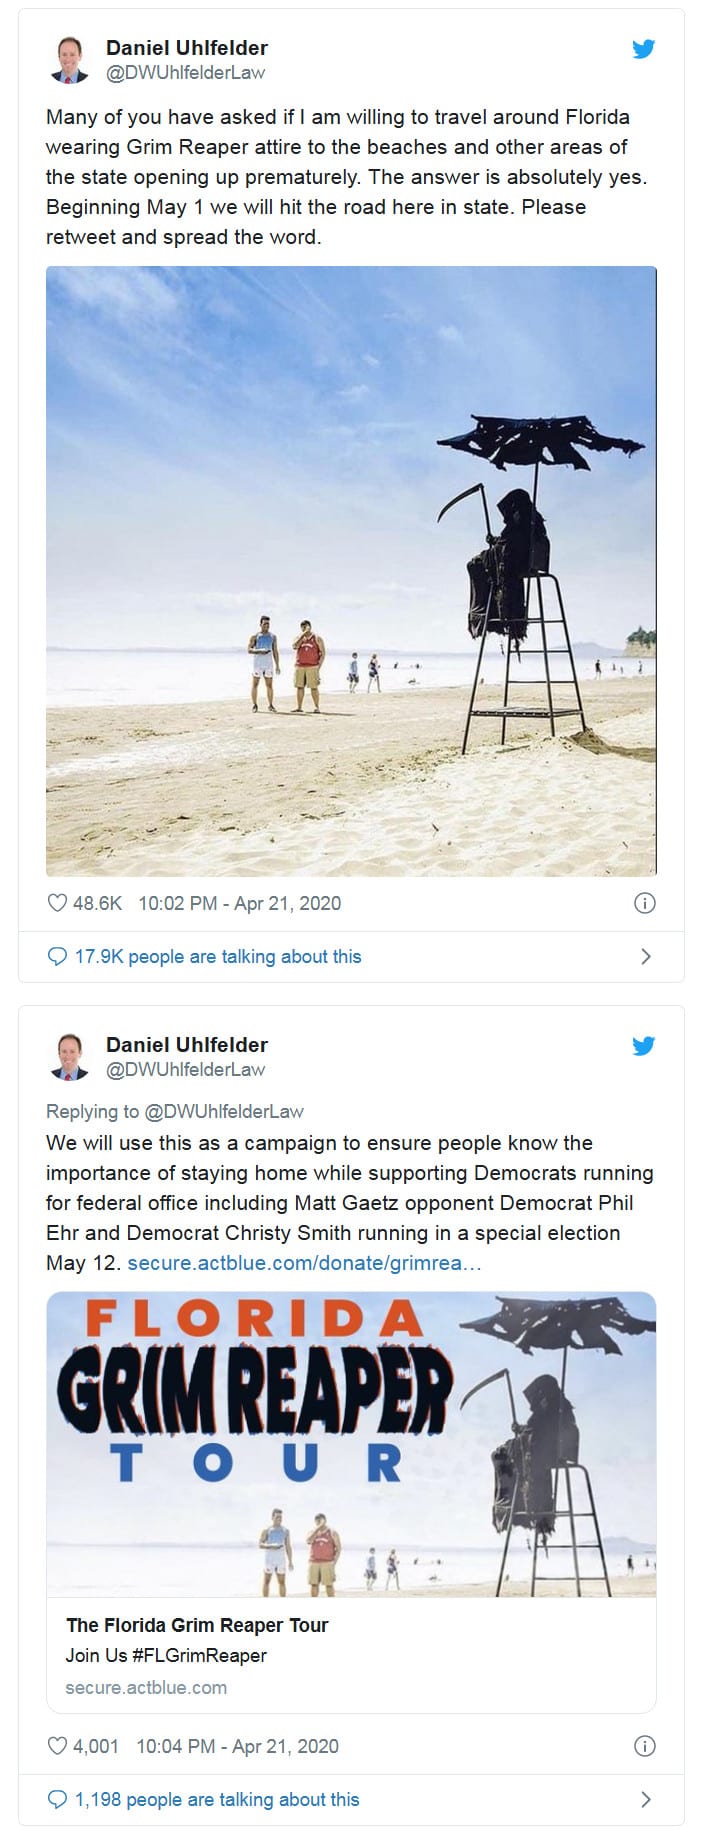Open the Florida Grim Reaper Tour card title
This screenshot has height=1840, width=707.
197,1625
